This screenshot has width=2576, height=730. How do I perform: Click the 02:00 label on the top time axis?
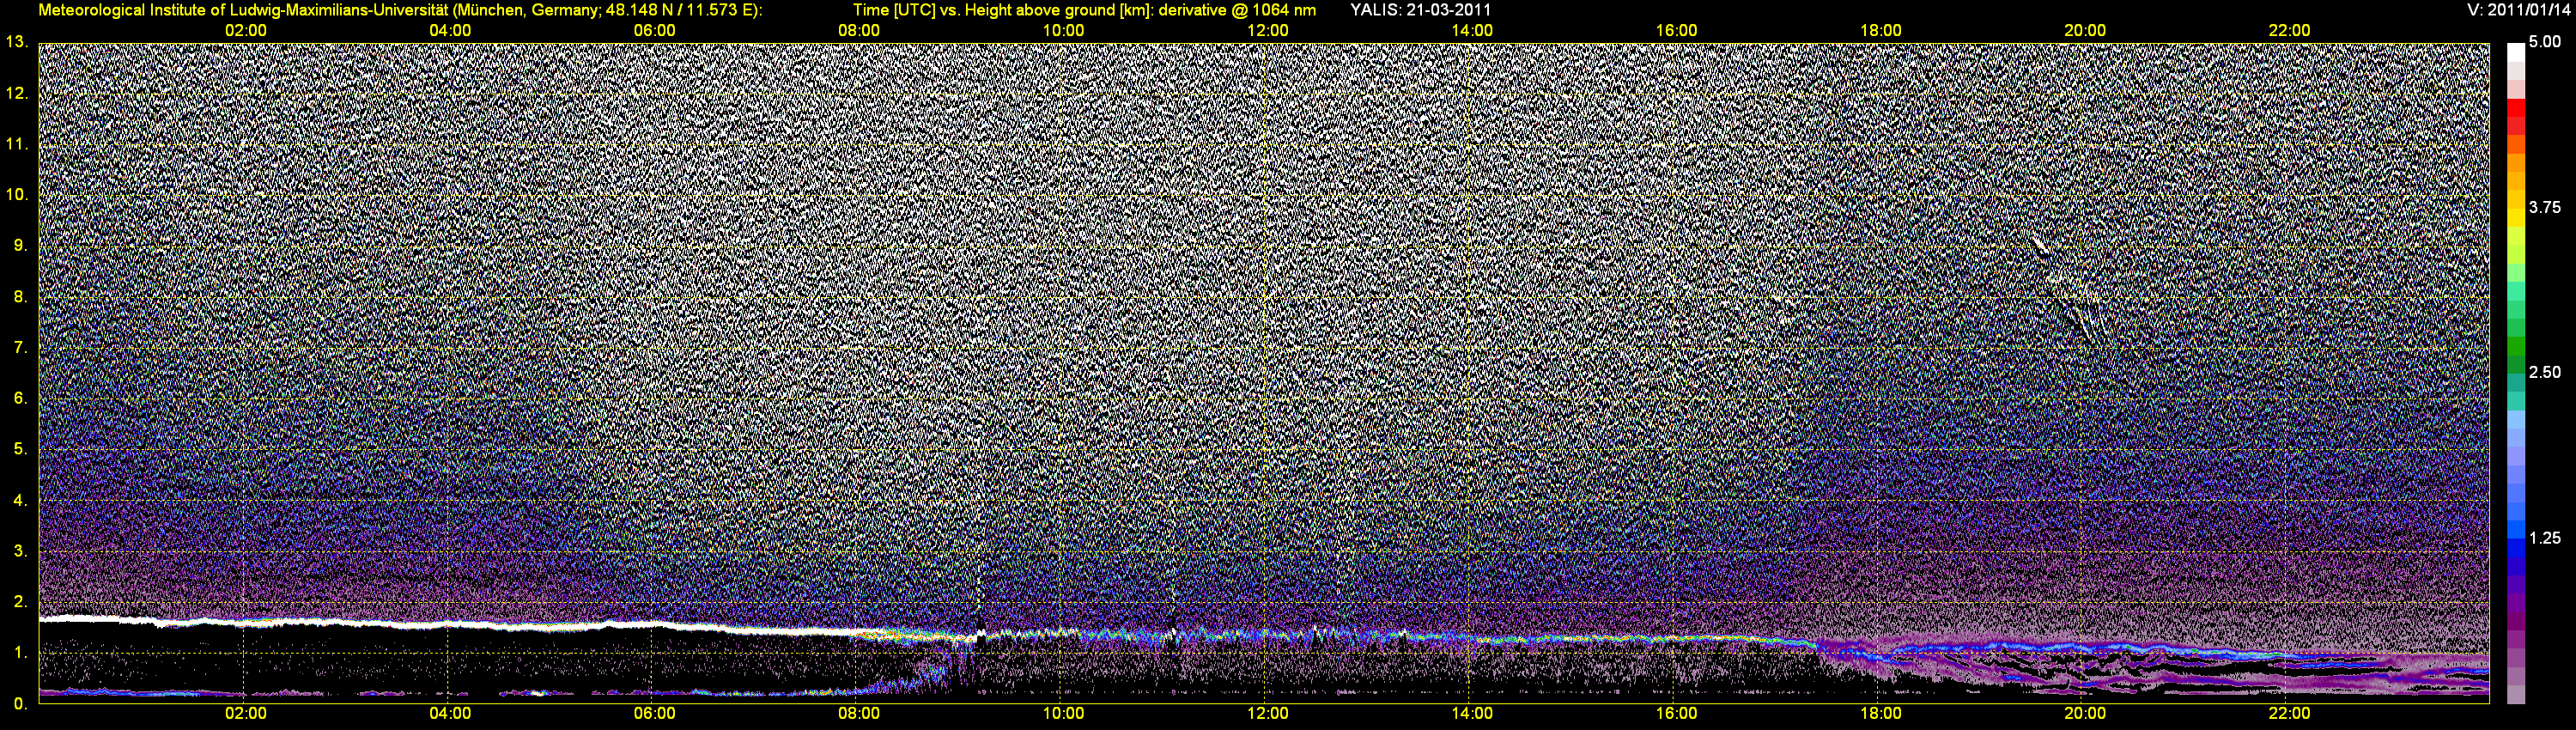[245, 31]
